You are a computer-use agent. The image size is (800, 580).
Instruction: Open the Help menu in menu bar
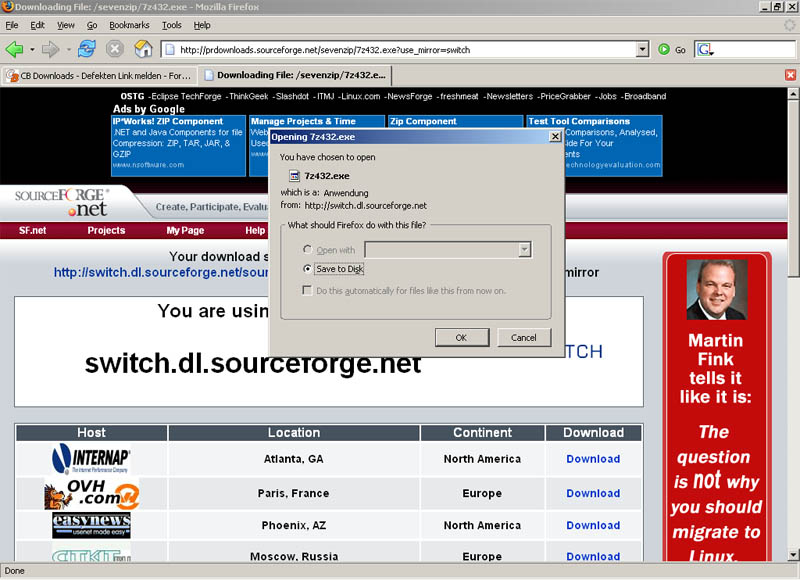202,25
